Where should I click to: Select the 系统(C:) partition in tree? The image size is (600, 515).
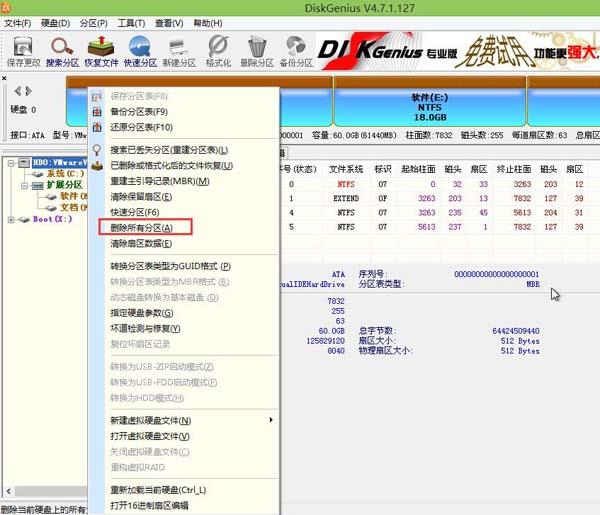coord(65,174)
